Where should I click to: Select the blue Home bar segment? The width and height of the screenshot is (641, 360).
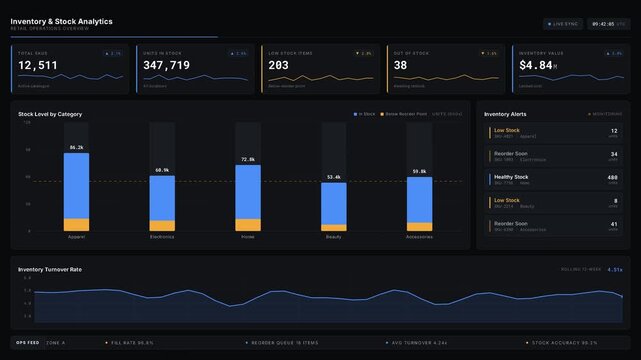coord(248,192)
